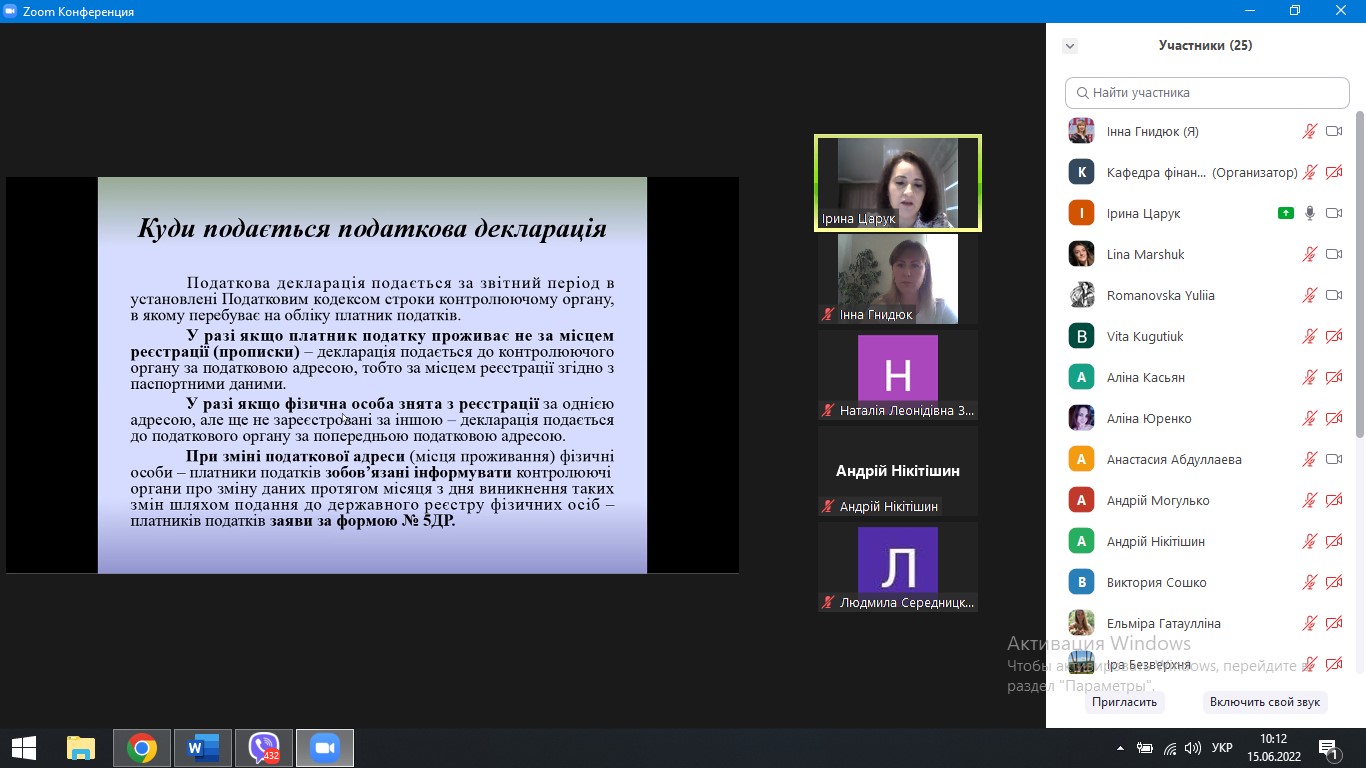
Task: Open Viber from the taskbar
Action: (x=264, y=748)
